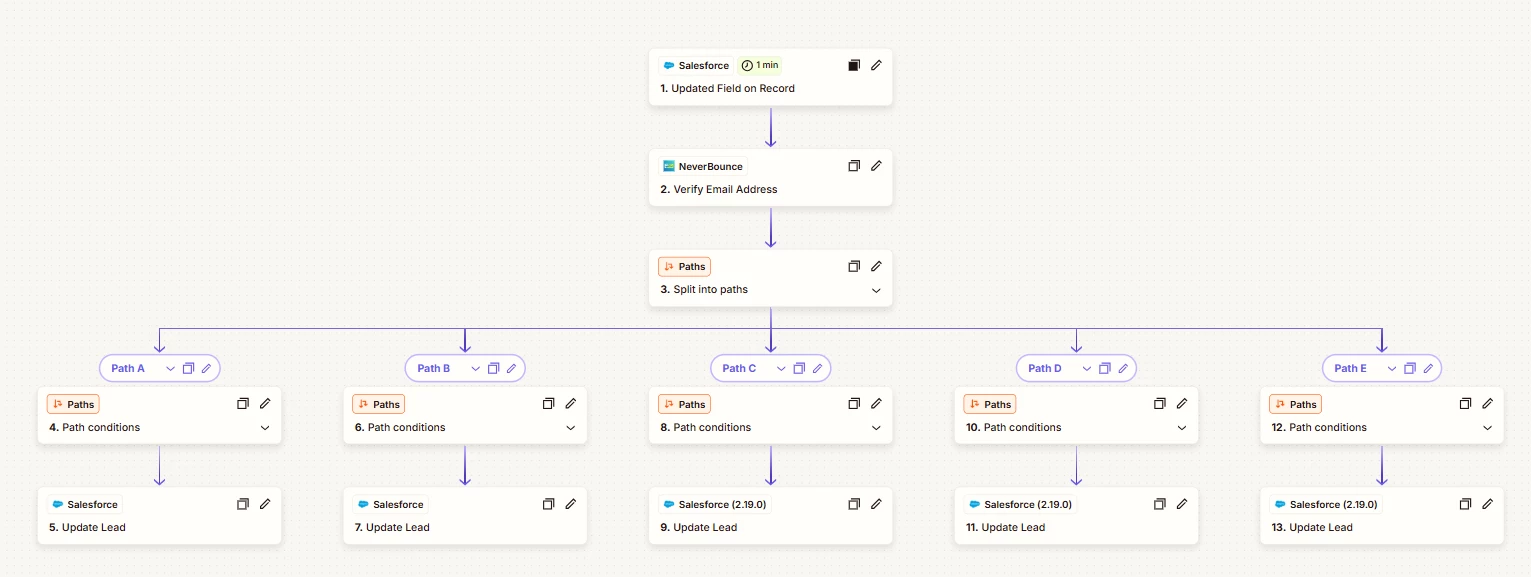This screenshot has width=1531, height=577.
Task: Rename Path D with its pencil icon
Action: (x=1123, y=368)
